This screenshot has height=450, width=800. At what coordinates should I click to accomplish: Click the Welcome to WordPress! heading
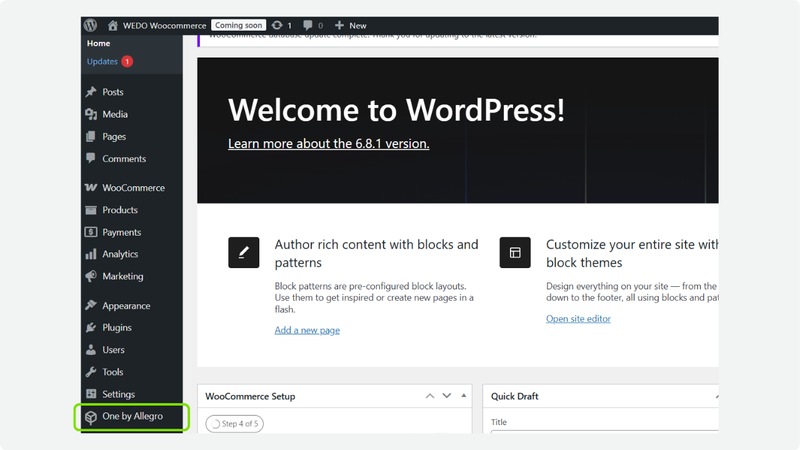tap(396, 110)
